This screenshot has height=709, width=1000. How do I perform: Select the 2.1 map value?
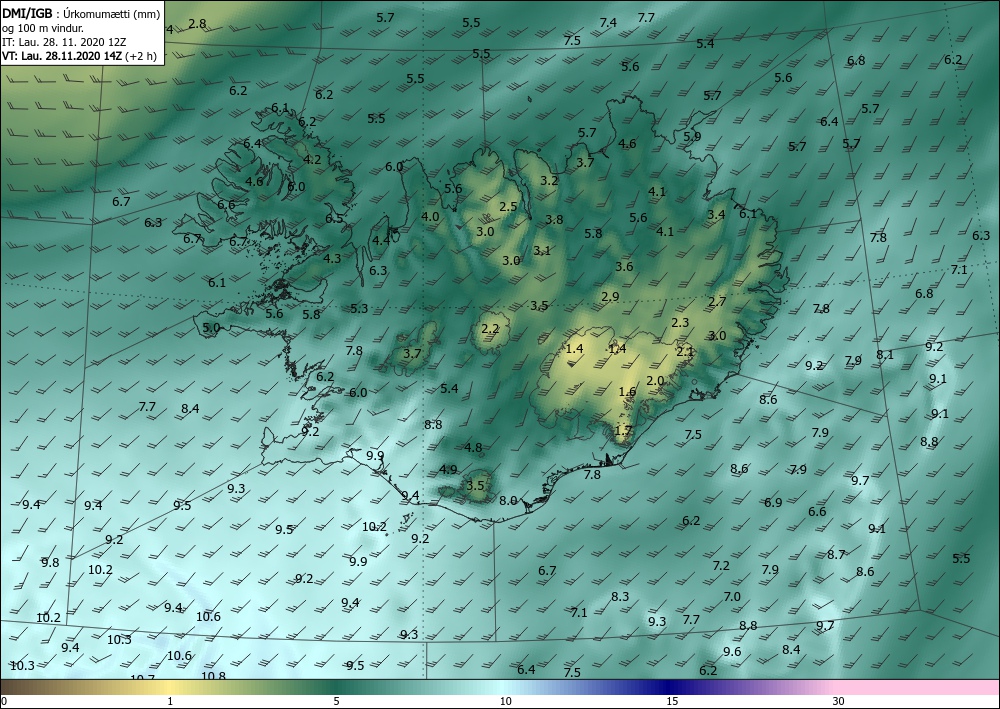(x=685, y=352)
